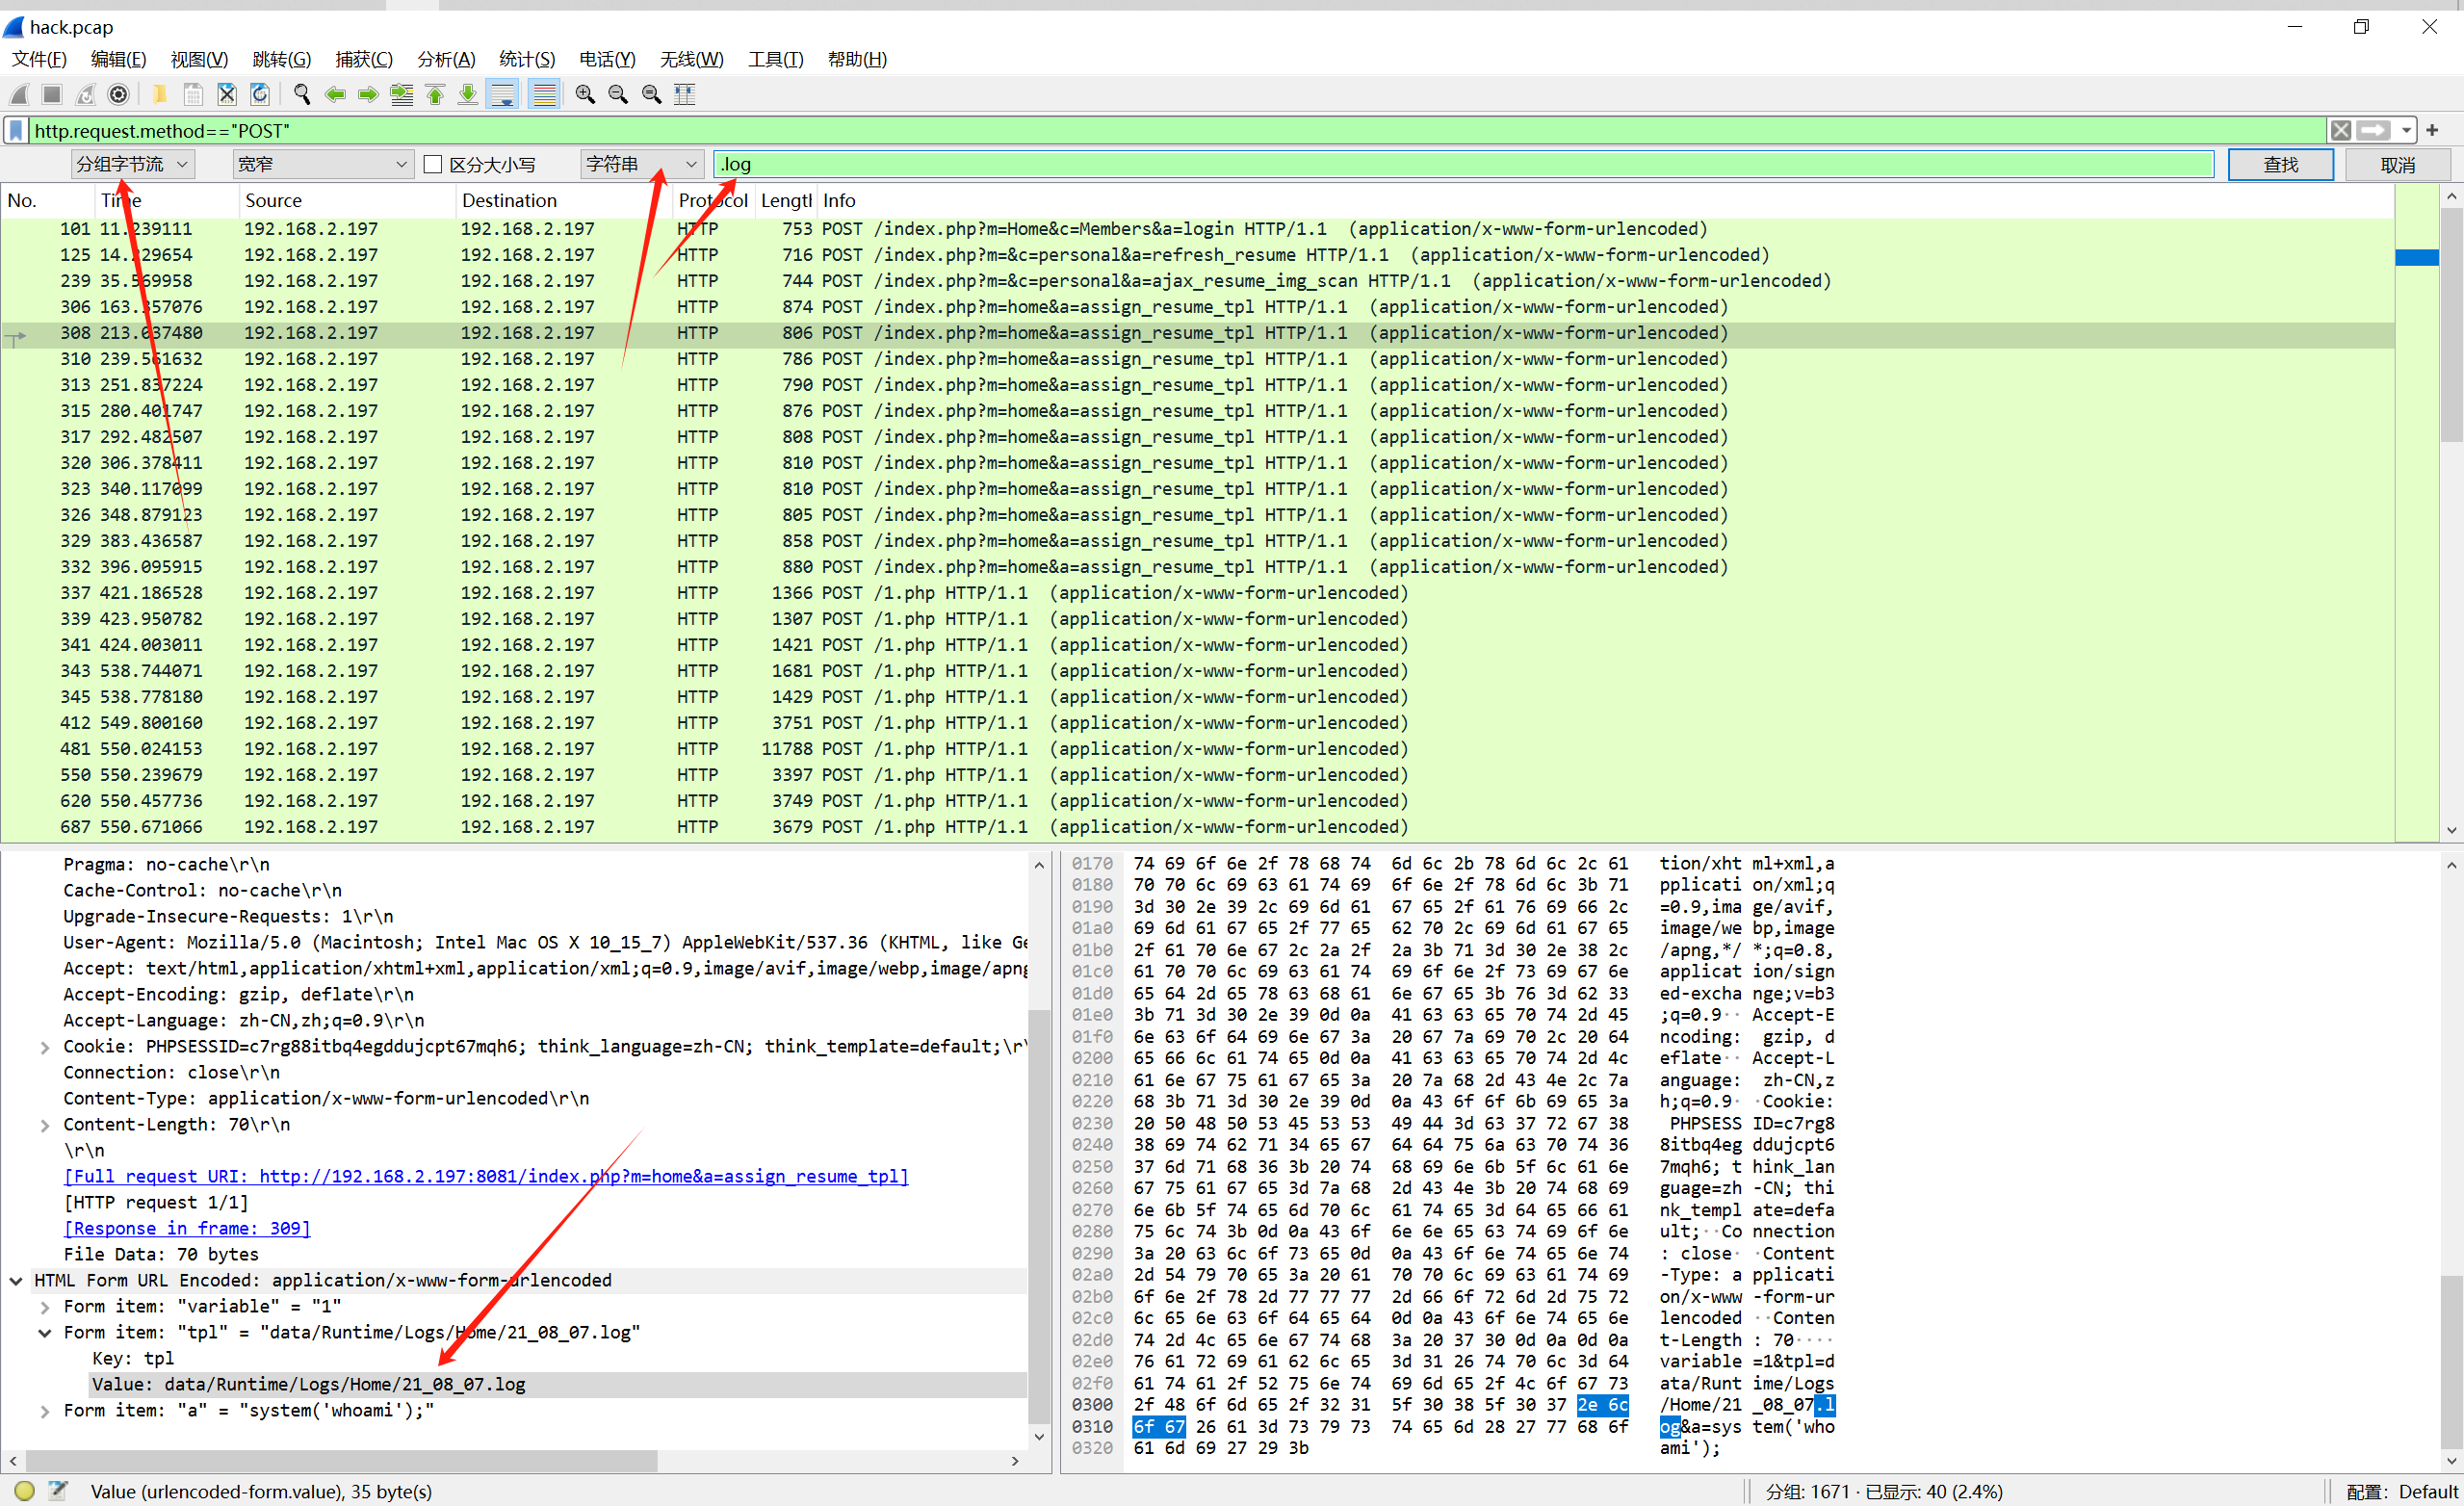2464x1506 pixels.
Task: Click the packet details horizontal scrollbar
Action: [340, 1461]
